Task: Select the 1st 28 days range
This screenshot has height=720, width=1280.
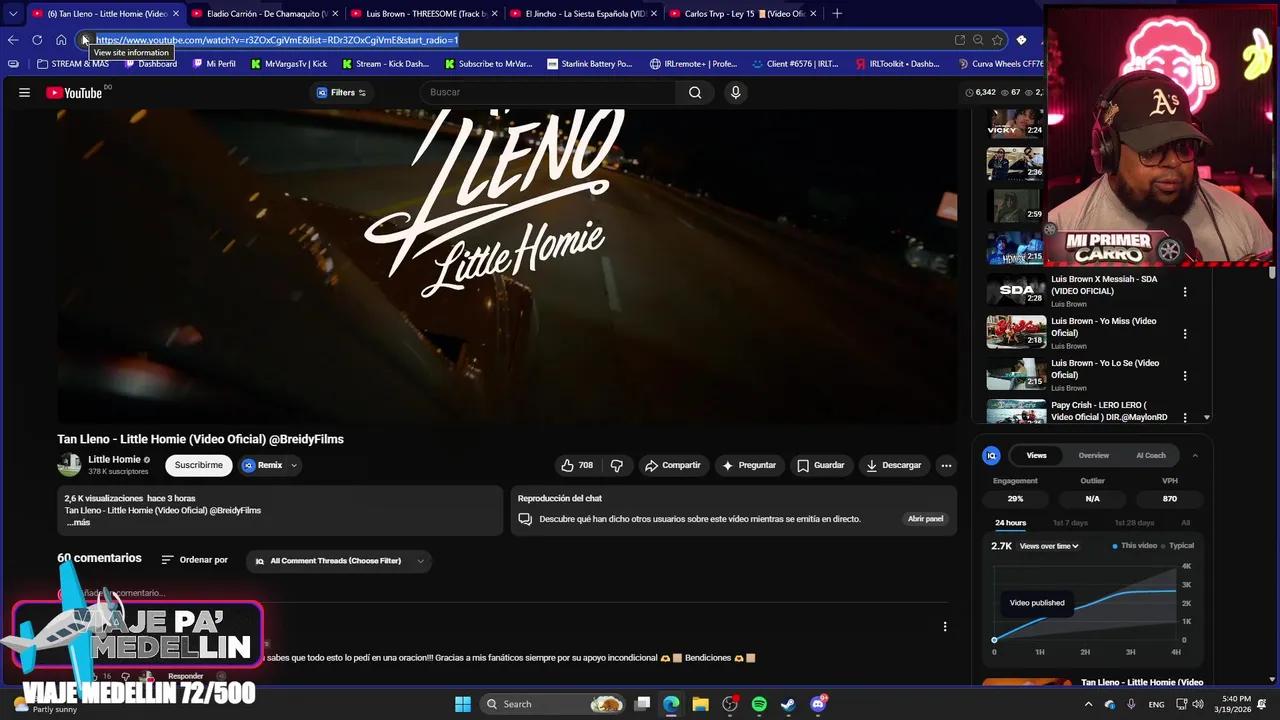Action: point(1134,523)
